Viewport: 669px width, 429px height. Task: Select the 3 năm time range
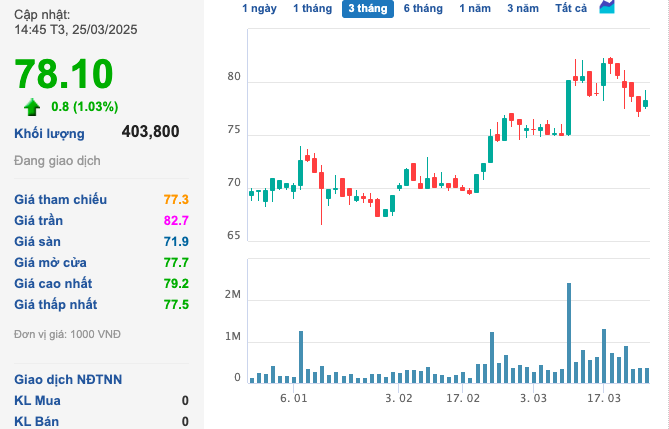(x=522, y=8)
